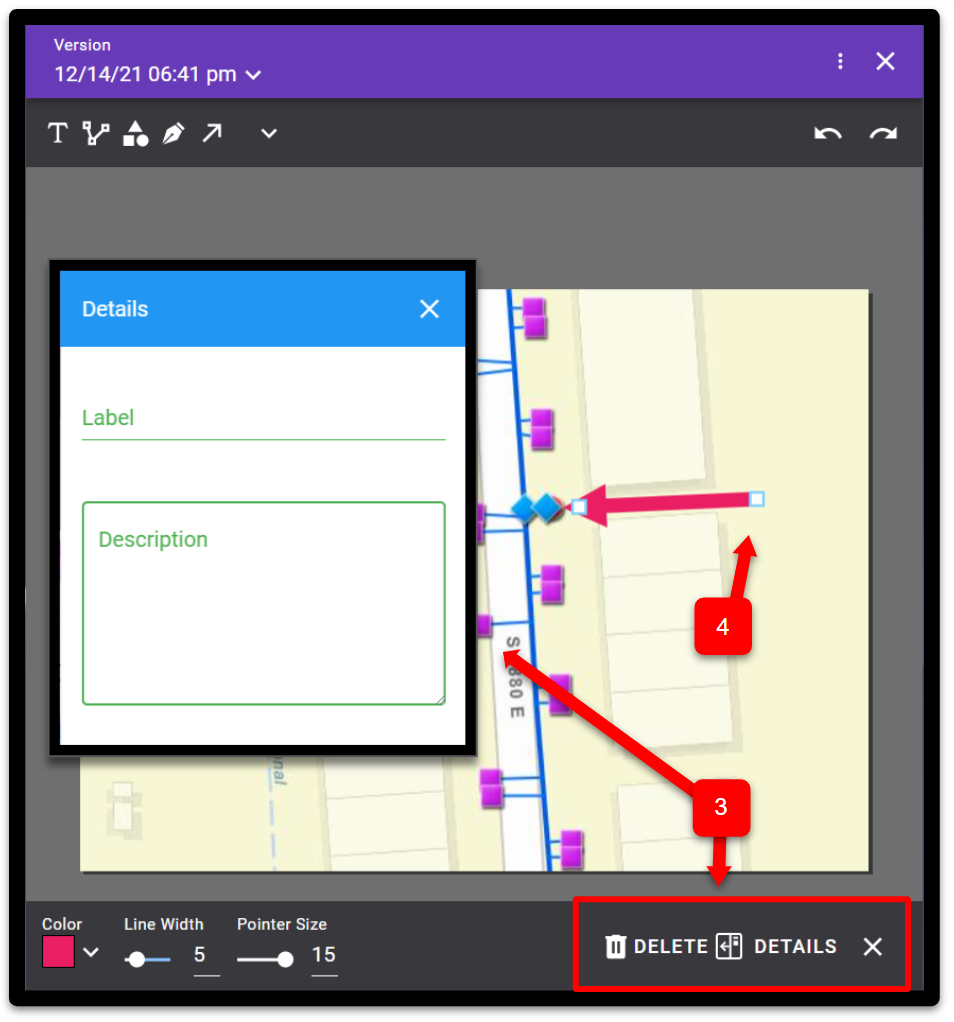This screenshot has width=954, height=1022.
Task: Select the Arrow annotation tool
Action: pos(211,132)
